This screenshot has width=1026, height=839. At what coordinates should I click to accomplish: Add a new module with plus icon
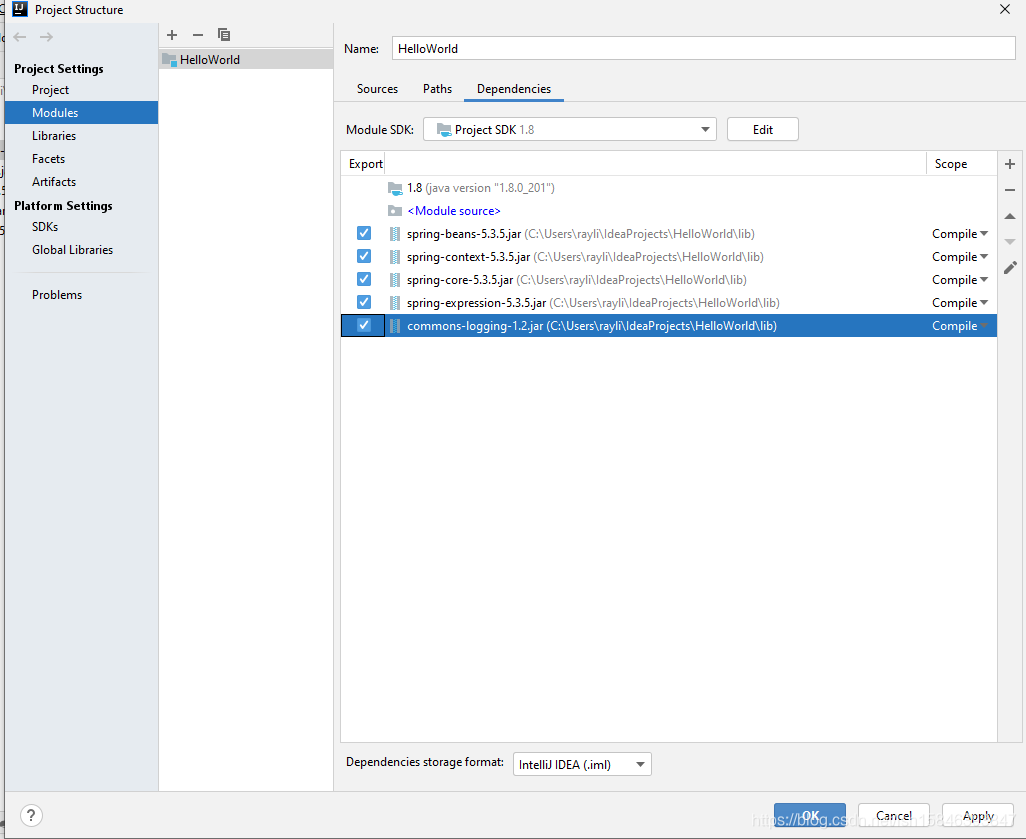[x=172, y=35]
